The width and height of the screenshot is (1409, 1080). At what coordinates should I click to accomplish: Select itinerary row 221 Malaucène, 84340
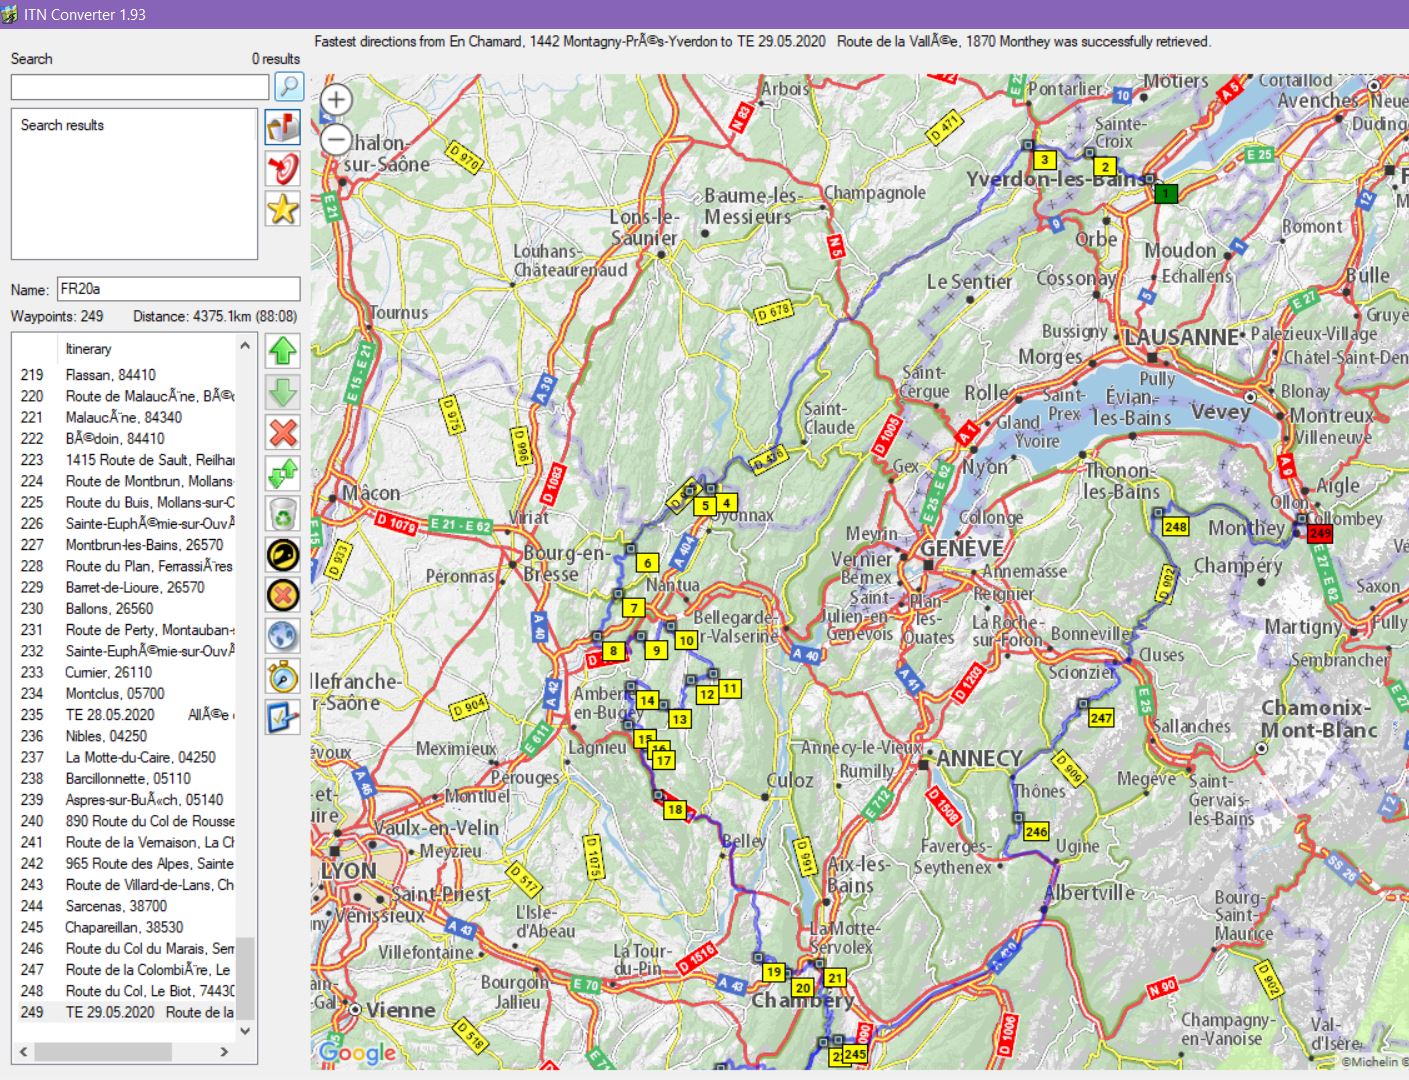(x=124, y=417)
